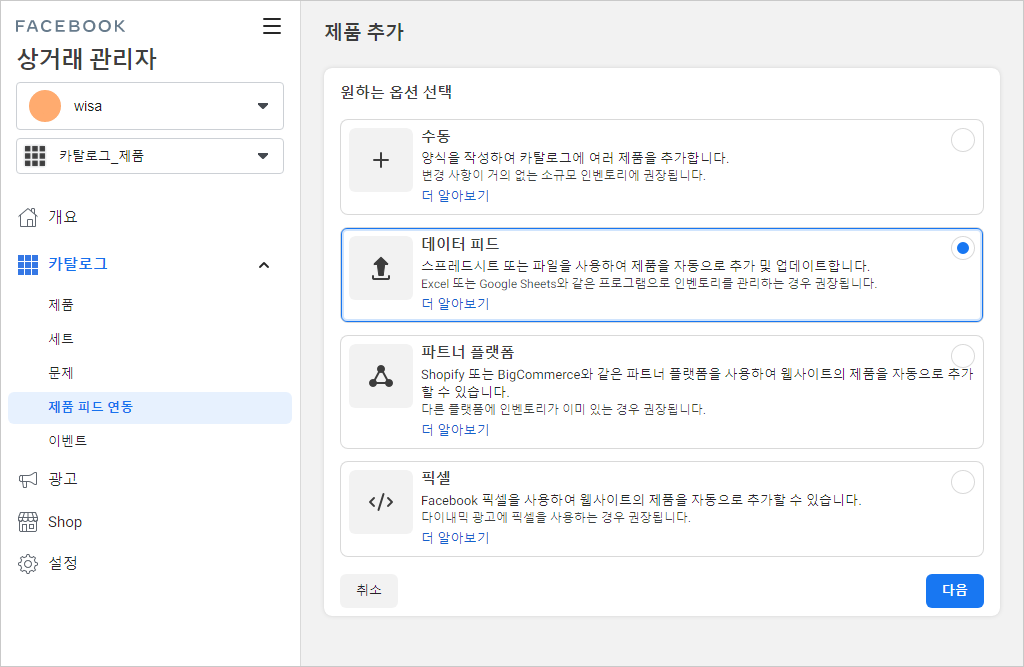The height and width of the screenshot is (667, 1024).
Task: Click the 설정 gear icon
Action: [x=28, y=564]
